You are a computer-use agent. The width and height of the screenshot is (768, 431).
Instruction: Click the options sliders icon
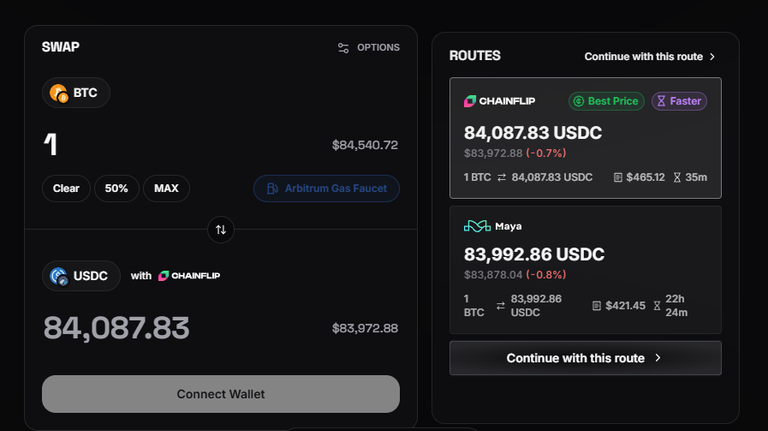tap(343, 48)
